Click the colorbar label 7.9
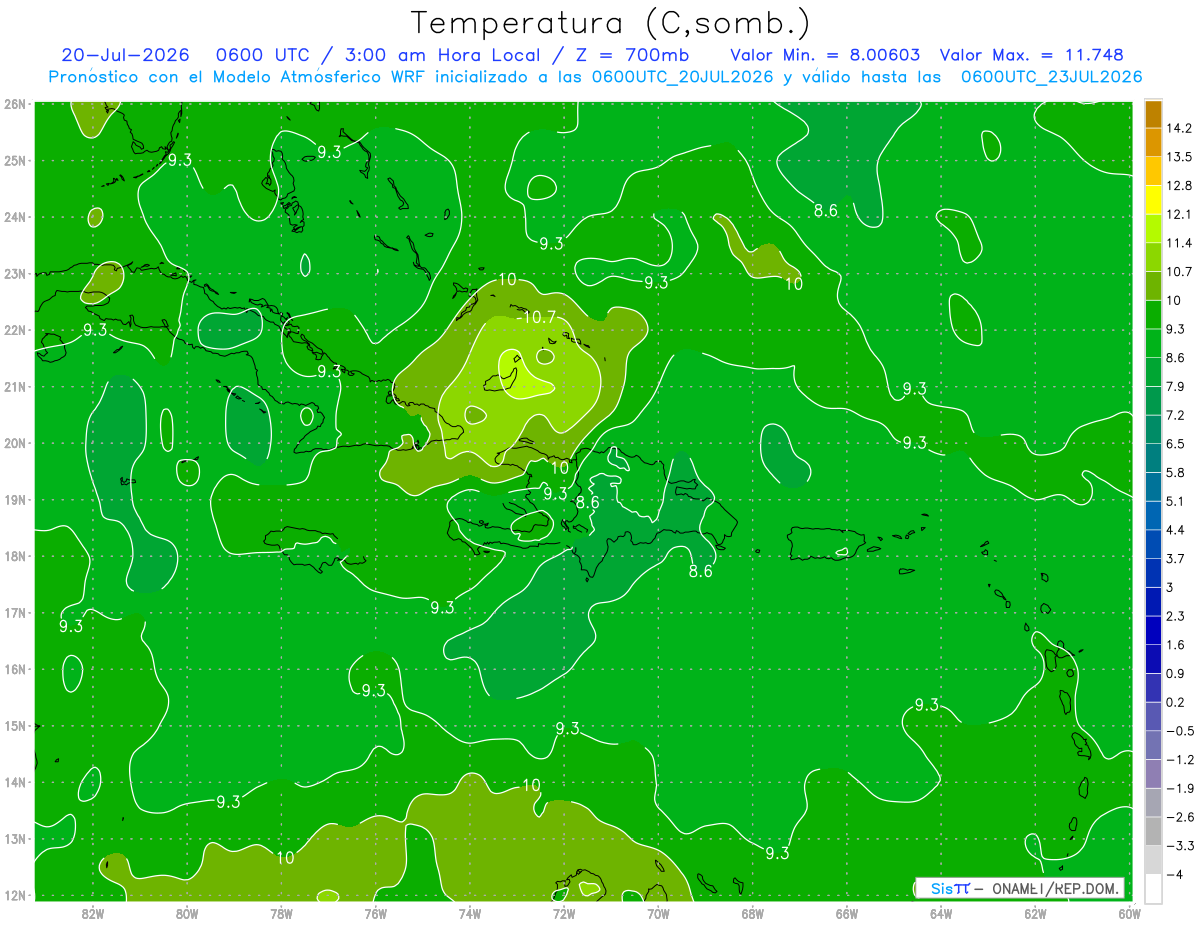 click(1176, 386)
